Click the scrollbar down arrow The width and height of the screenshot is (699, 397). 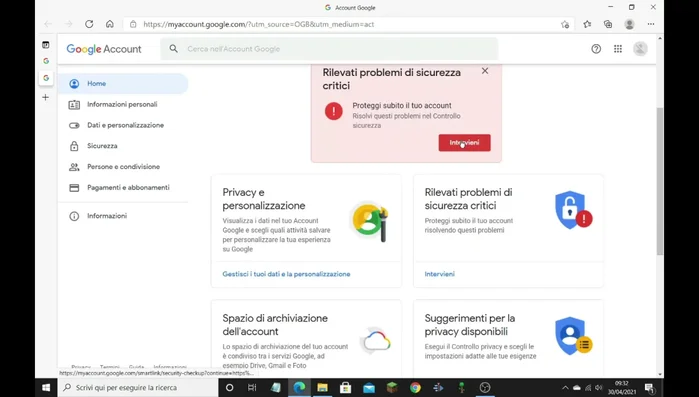click(660, 375)
